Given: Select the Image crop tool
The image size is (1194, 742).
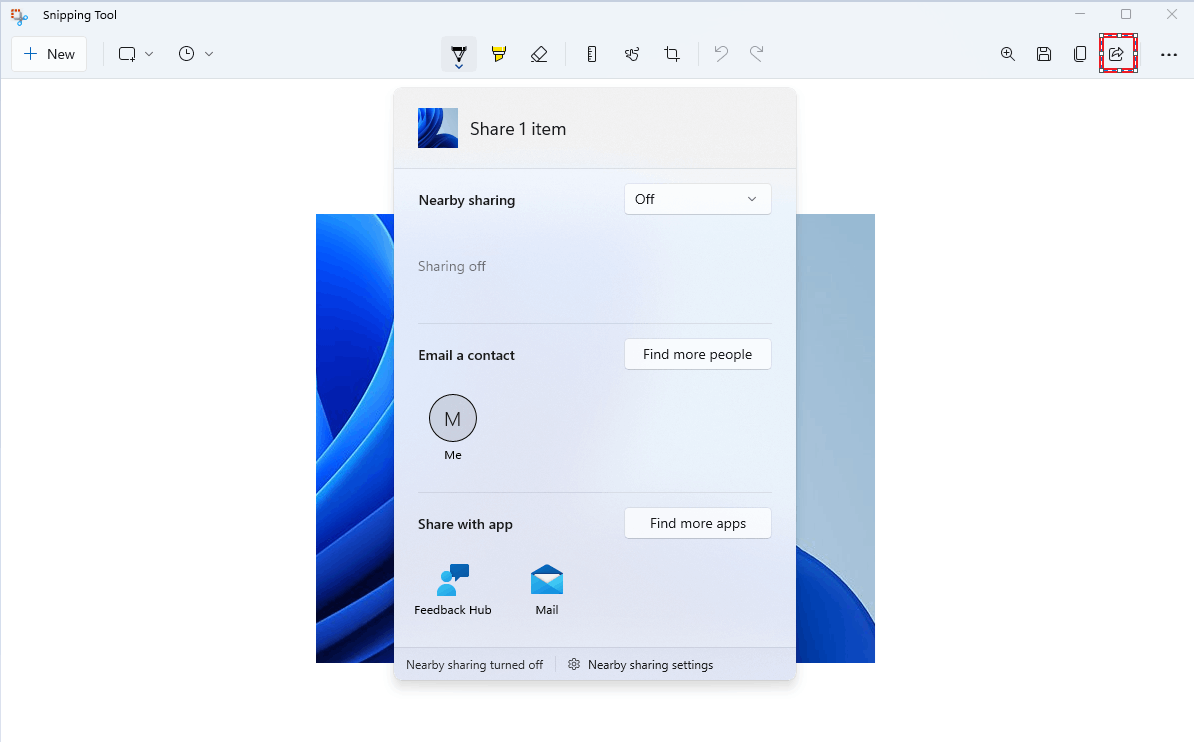Looking at the screenshot, I should 672,54.
